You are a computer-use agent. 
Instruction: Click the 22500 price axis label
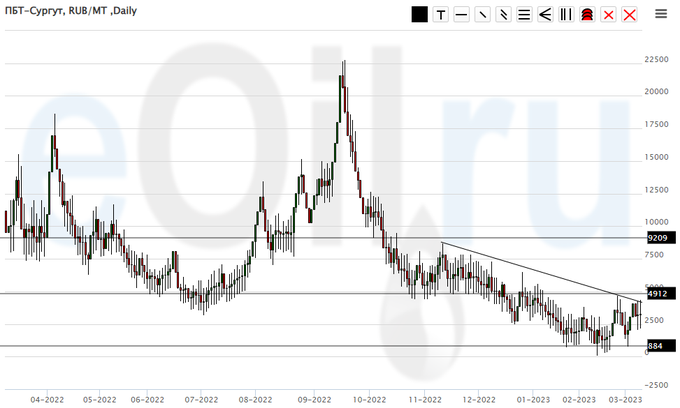pyautogui.click(x=656, y=59)
